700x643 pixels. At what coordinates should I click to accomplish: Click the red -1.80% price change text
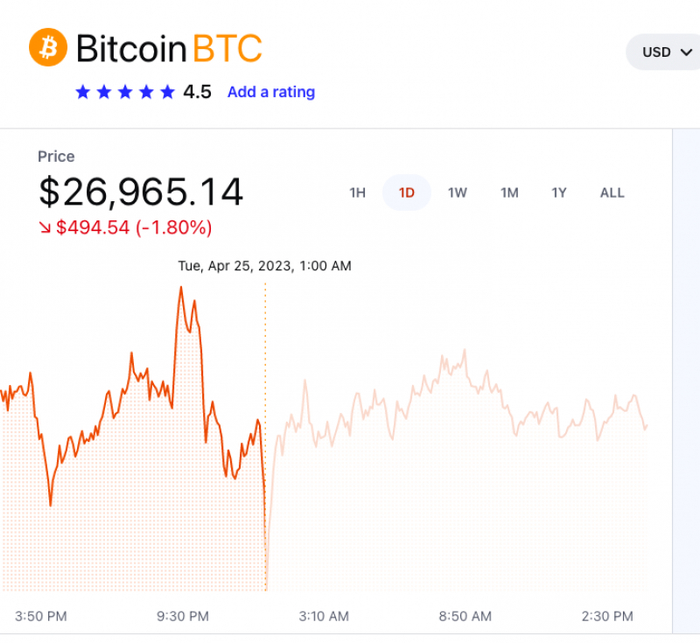pos(174,228)
